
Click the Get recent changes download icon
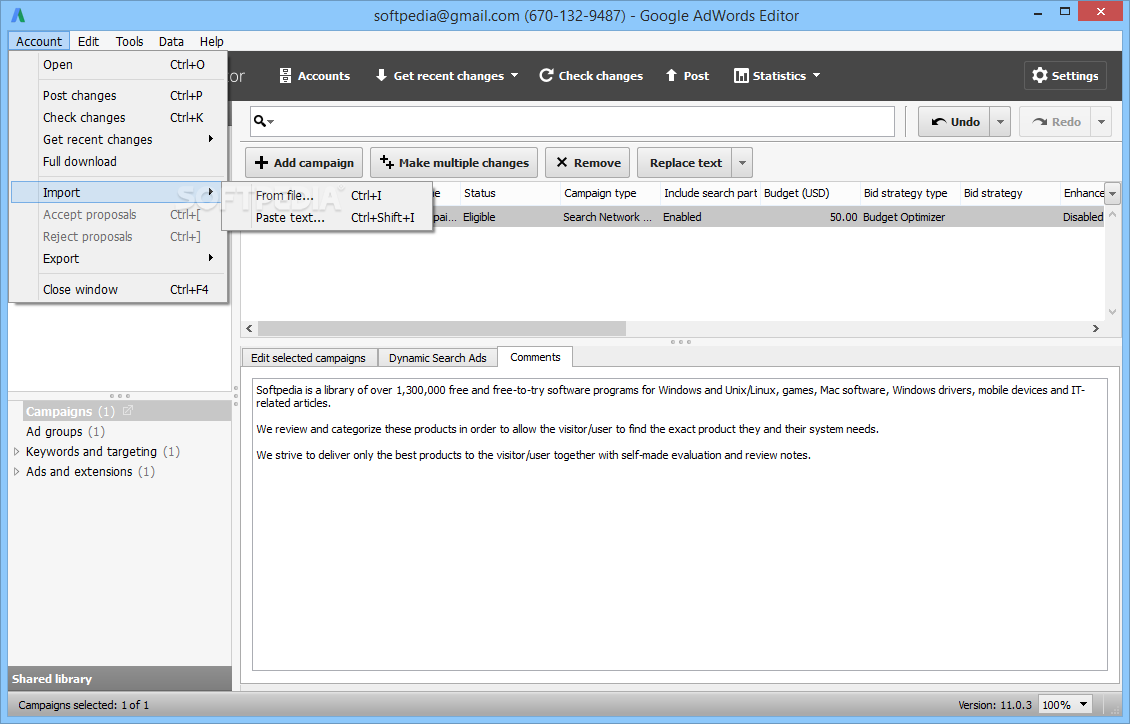(381, 75)
